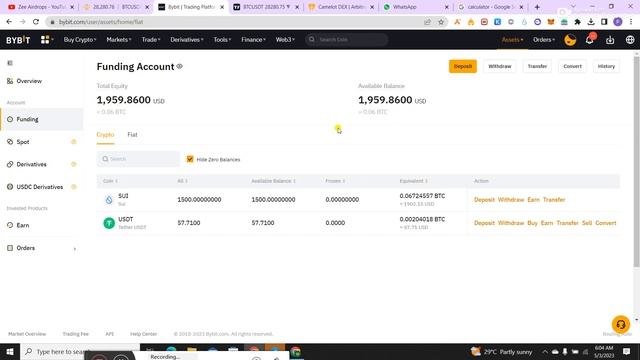Click the orange Deposit button
The image size is (640, 360).
pyautogui.click(x=463, y=66)
